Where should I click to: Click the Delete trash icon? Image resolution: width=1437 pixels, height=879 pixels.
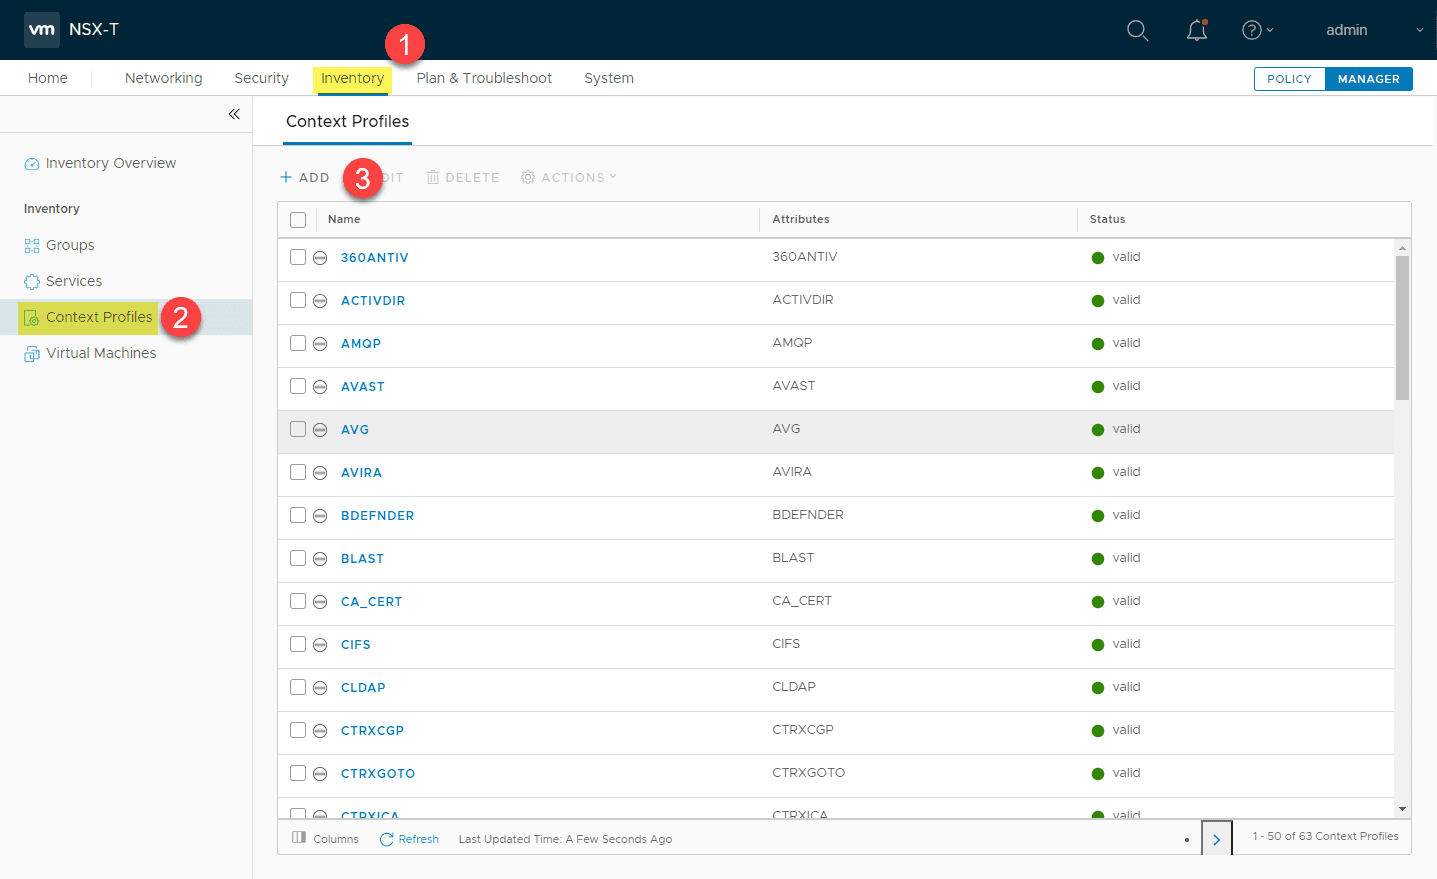tap(433, 177)
